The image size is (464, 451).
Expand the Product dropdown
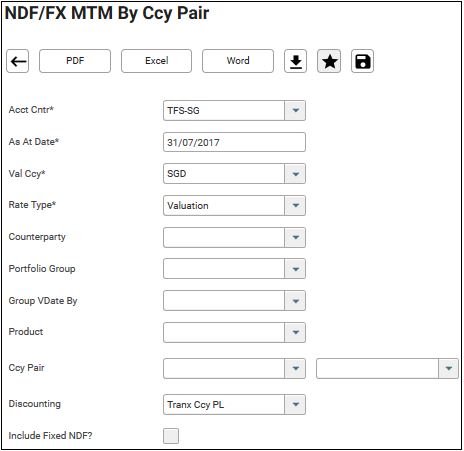pyautogui.click(x=295, y=332)
